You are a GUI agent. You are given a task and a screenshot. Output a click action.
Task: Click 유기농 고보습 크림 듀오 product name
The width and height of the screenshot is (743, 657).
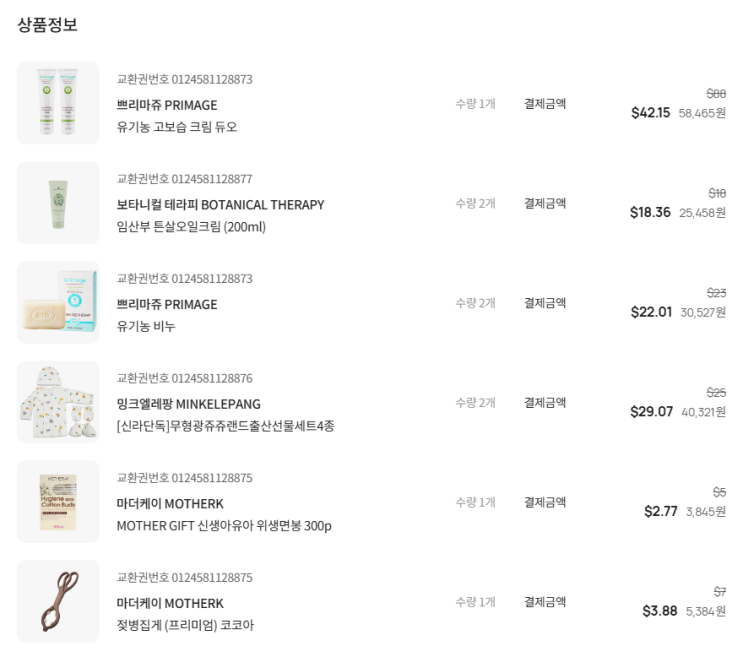[x=177, y=127]
